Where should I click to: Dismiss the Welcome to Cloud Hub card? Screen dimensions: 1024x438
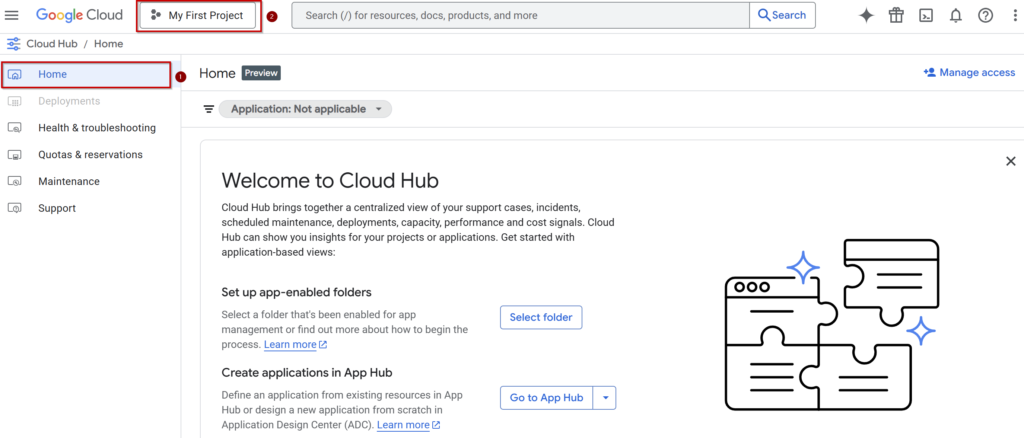click(1011, 161)
